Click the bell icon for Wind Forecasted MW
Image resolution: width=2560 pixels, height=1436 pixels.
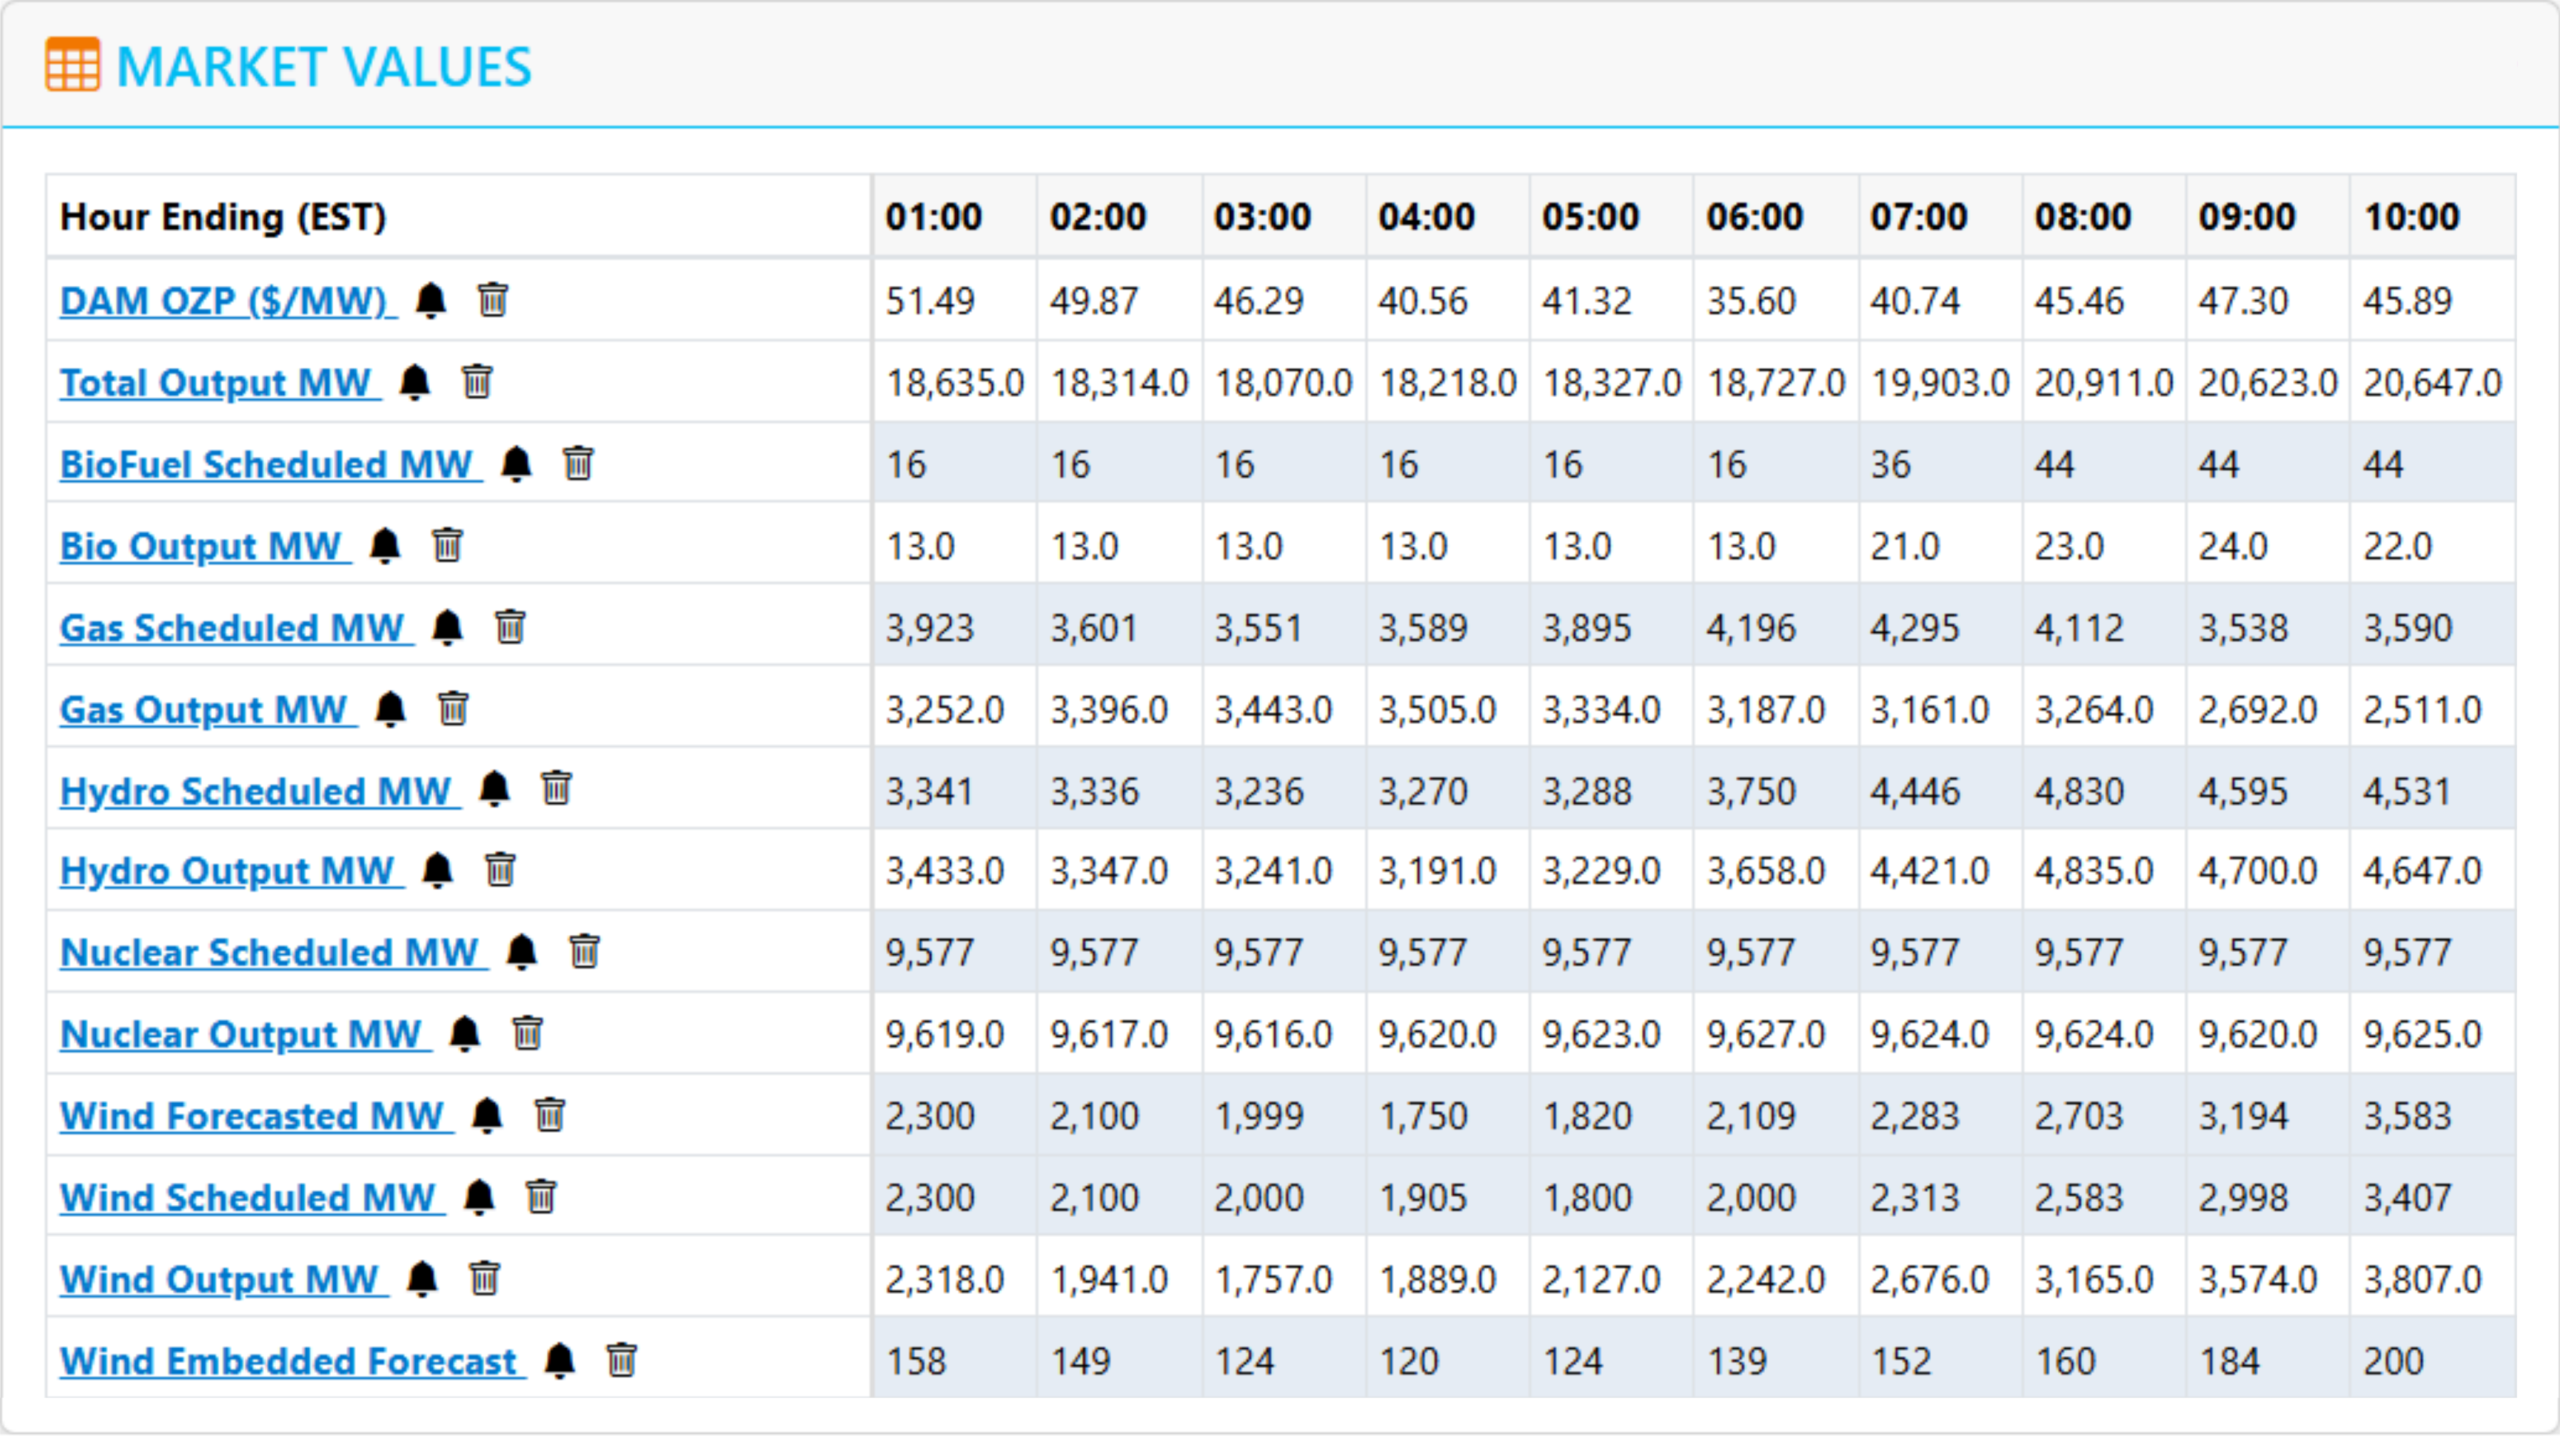(x=487, y=1115)
